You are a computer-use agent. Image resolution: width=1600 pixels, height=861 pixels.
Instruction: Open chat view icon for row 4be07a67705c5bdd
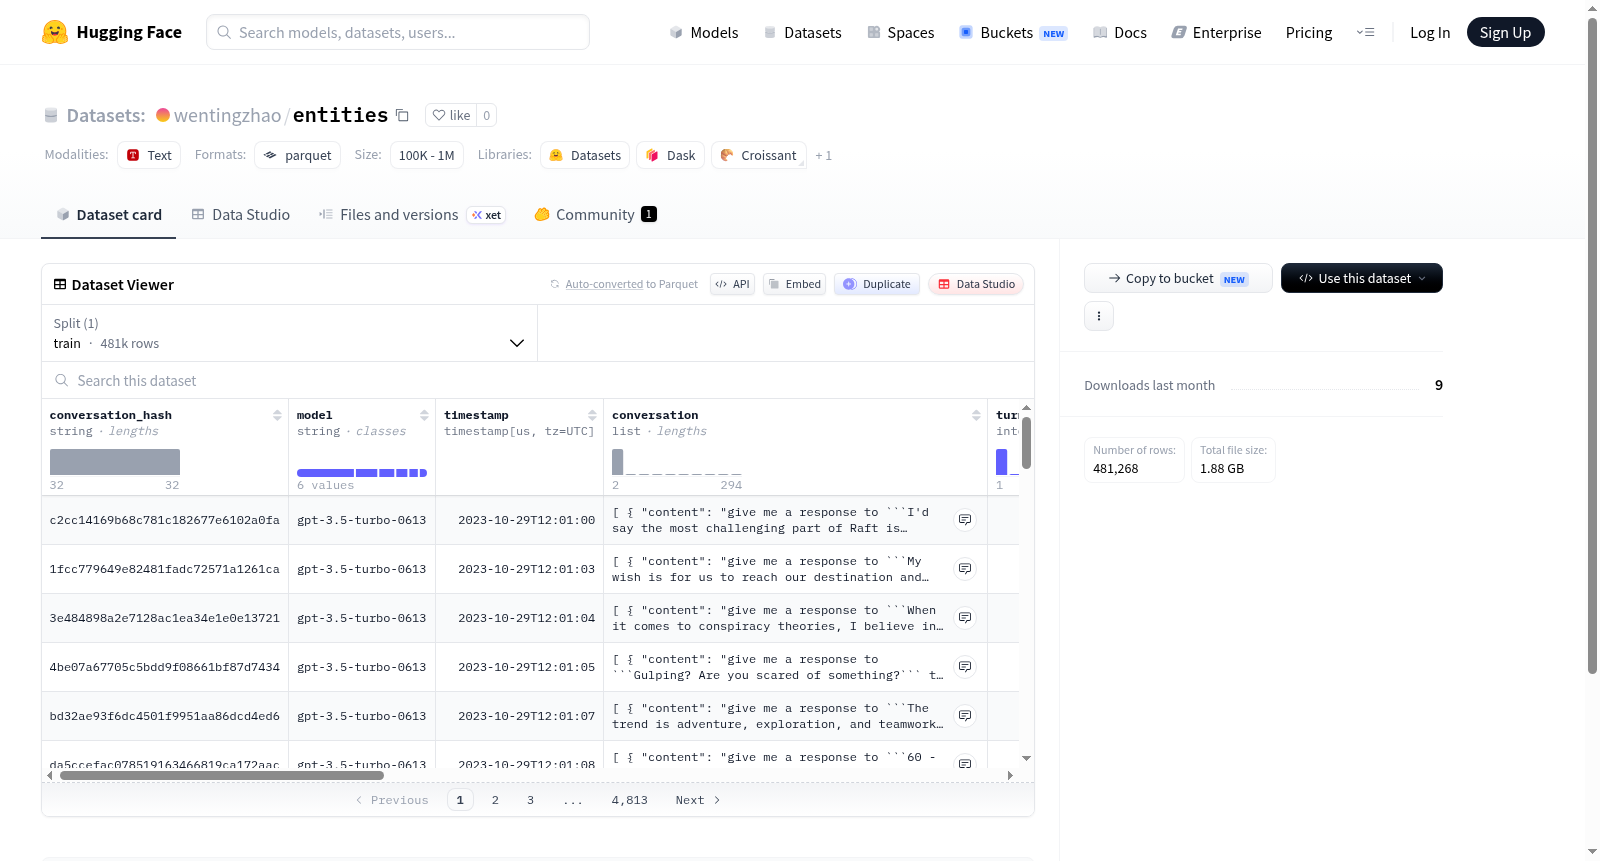[x=965, y=667]
